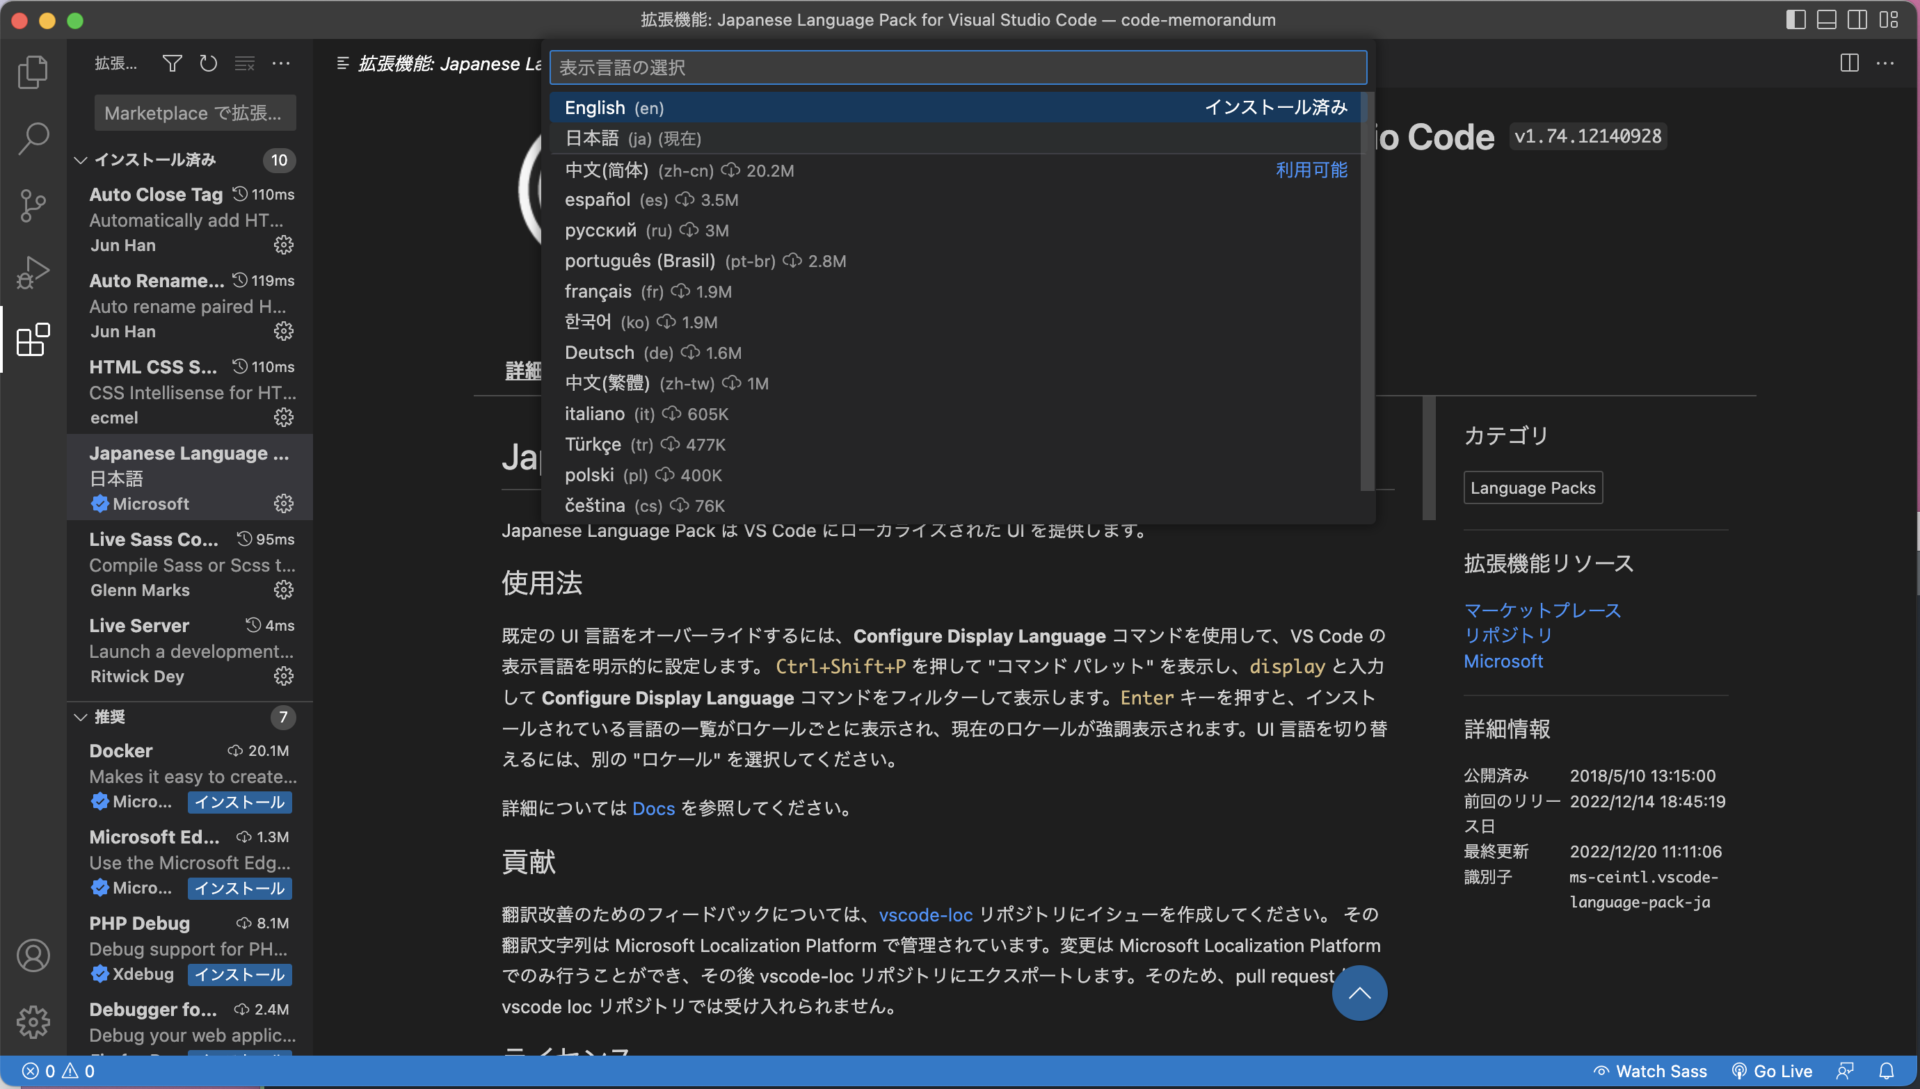Collapse the インストール済み section
The width and height of the screenshot is (1920, 1089).
tap(80, 159)
